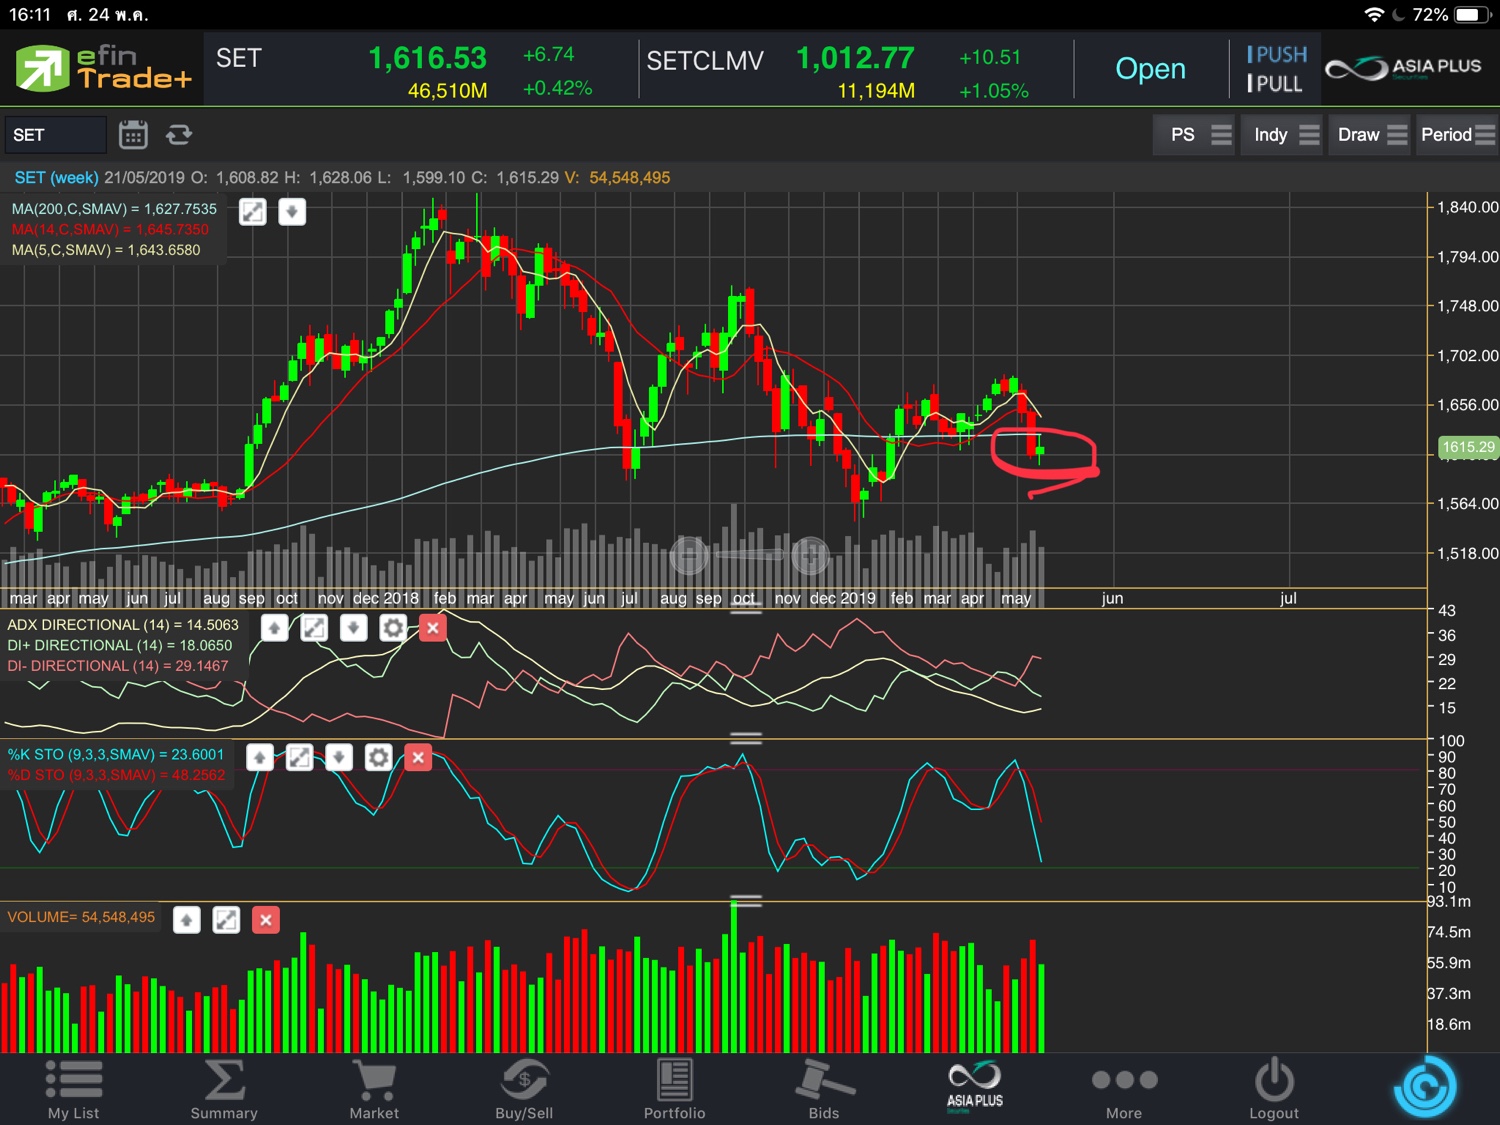Open the calendar date picker

pos(133,134)
